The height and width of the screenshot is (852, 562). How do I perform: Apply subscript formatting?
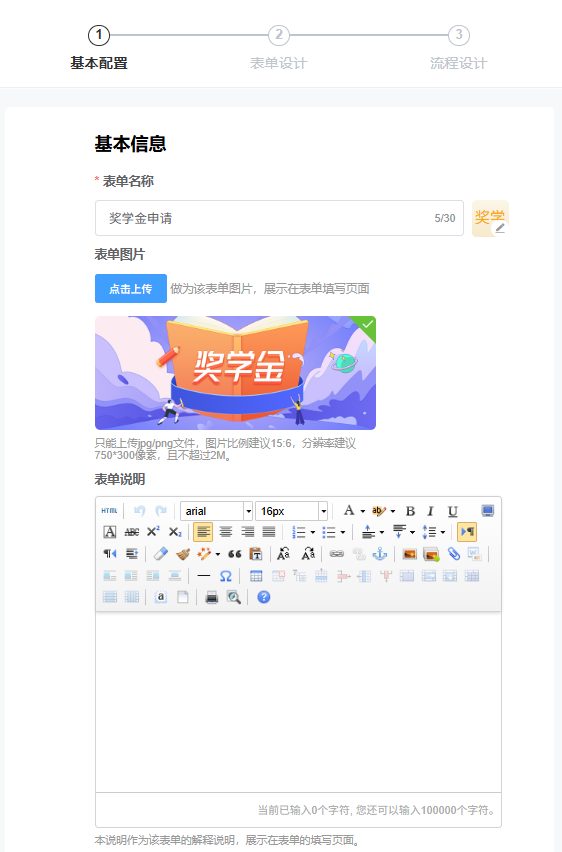[x=175, y=532]
